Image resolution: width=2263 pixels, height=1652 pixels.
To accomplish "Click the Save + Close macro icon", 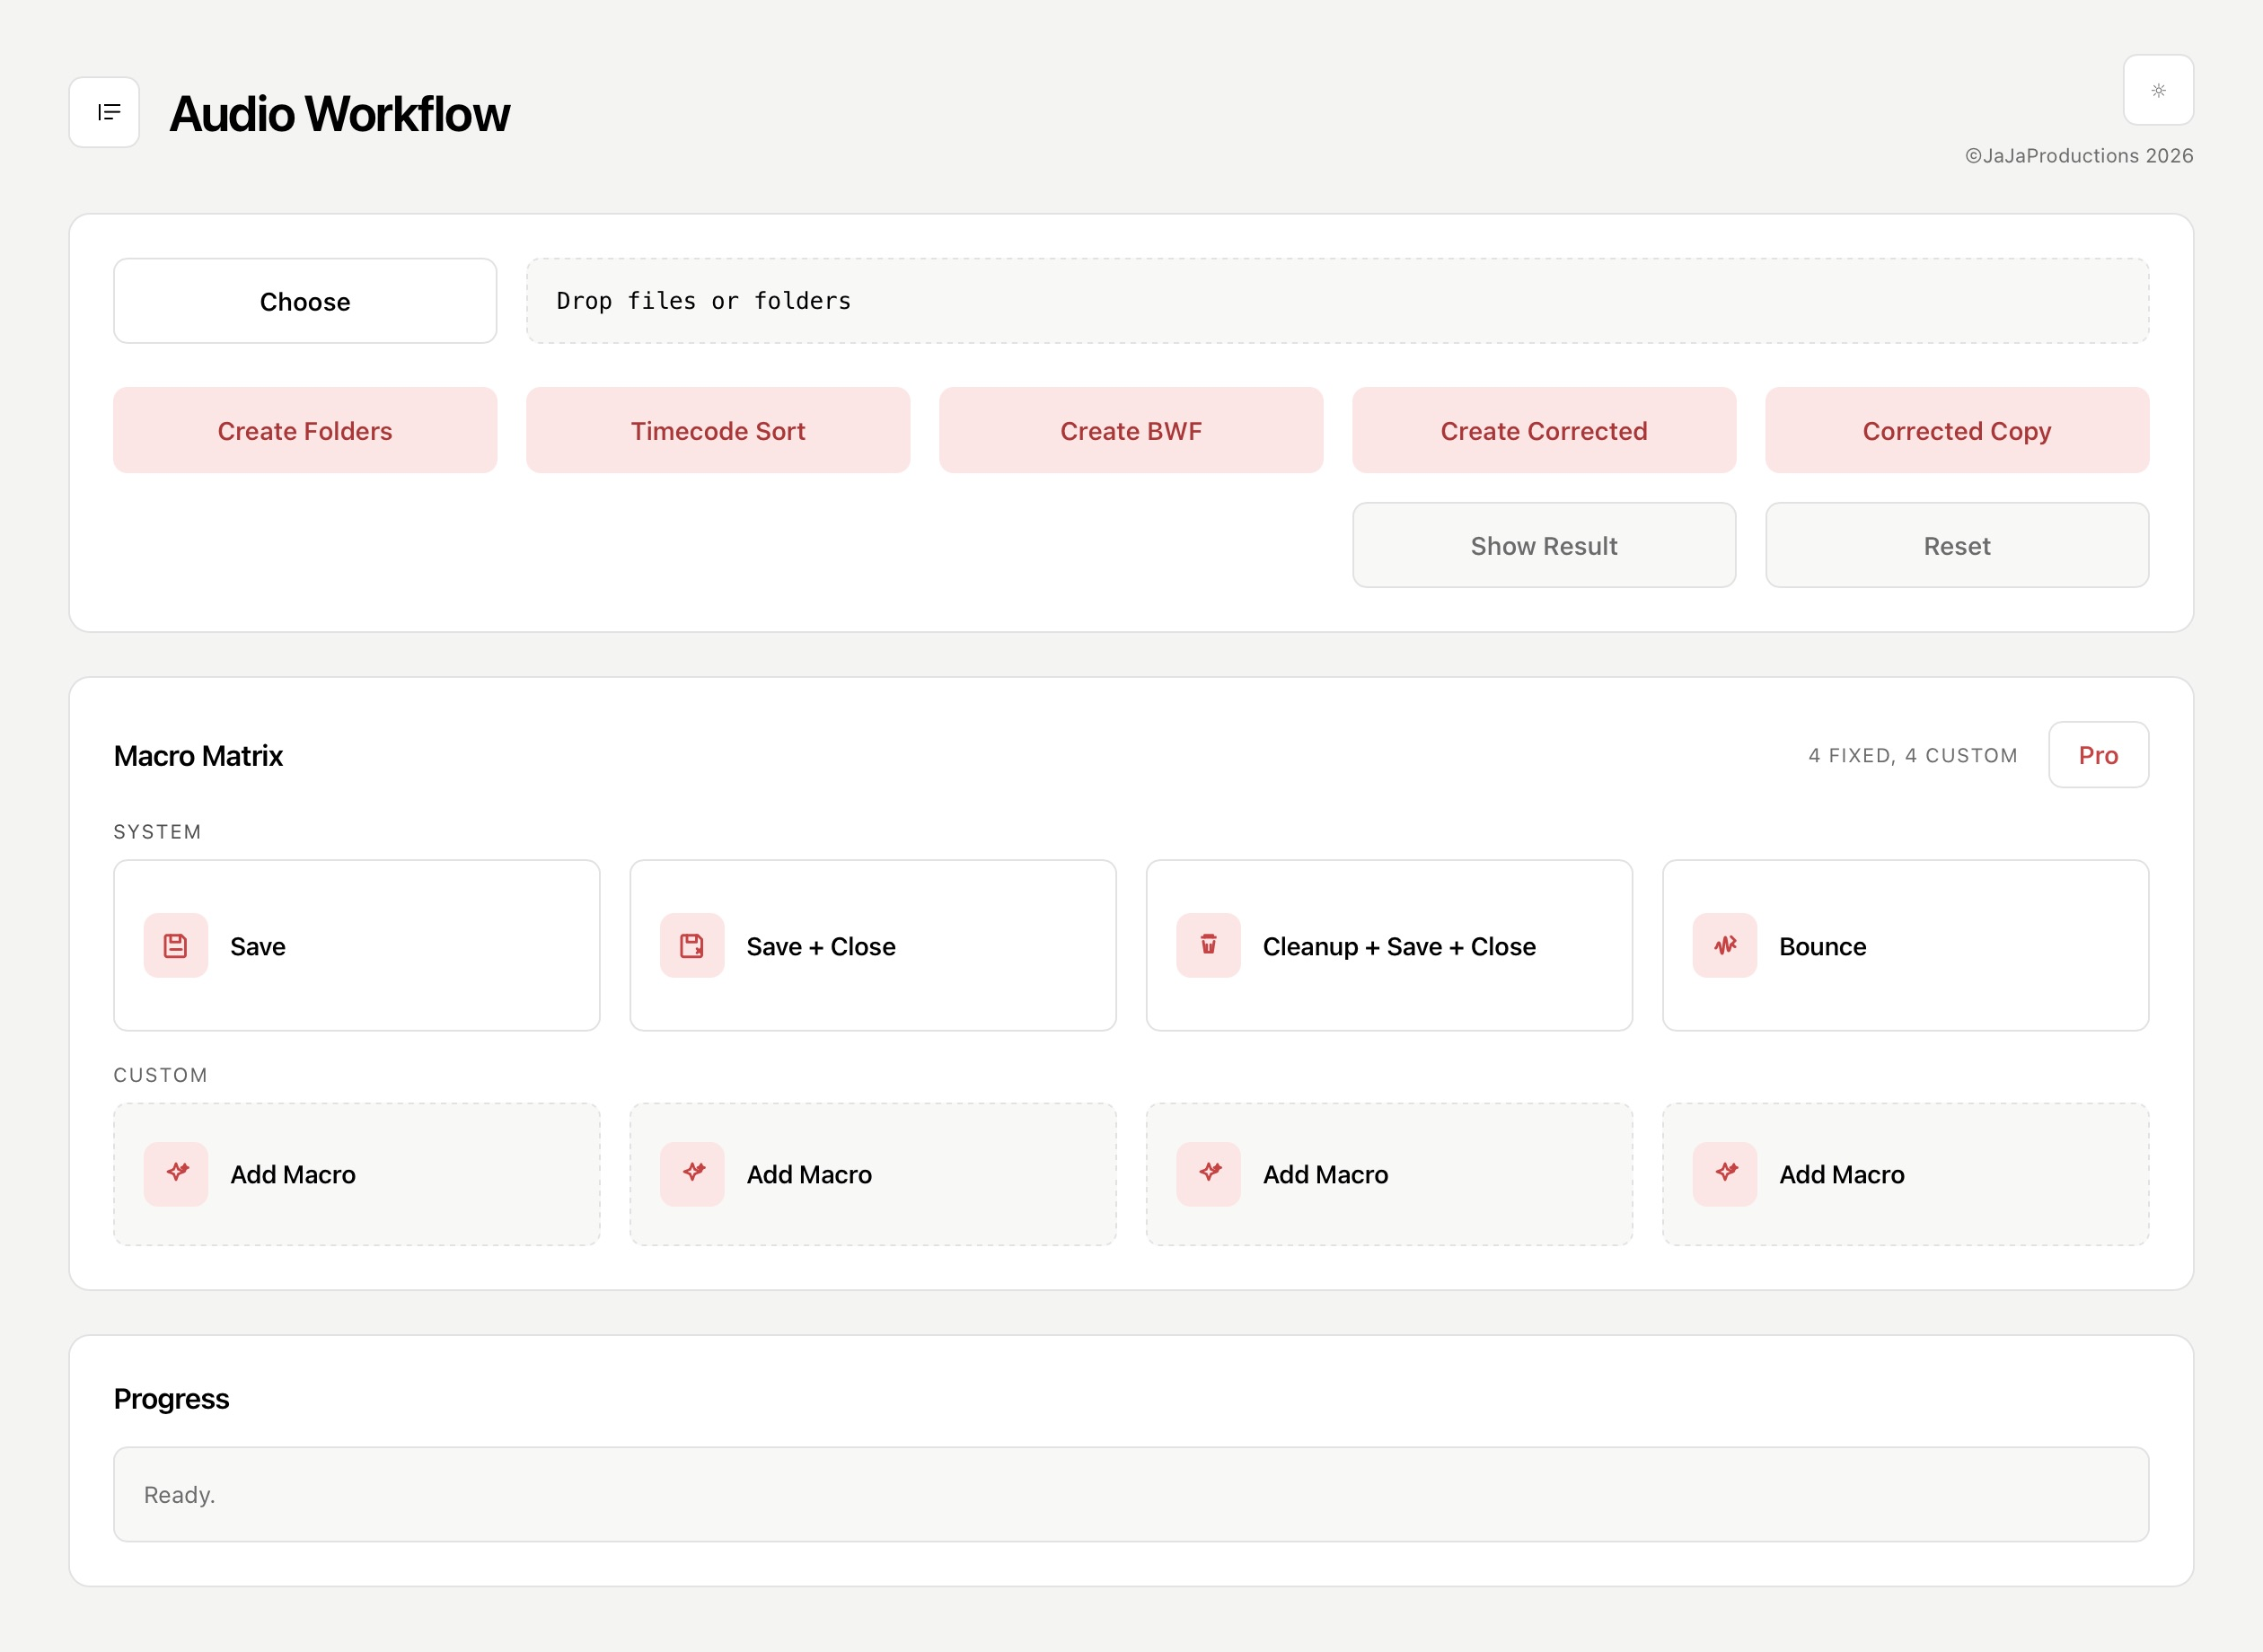I will (x=692, y=945).
